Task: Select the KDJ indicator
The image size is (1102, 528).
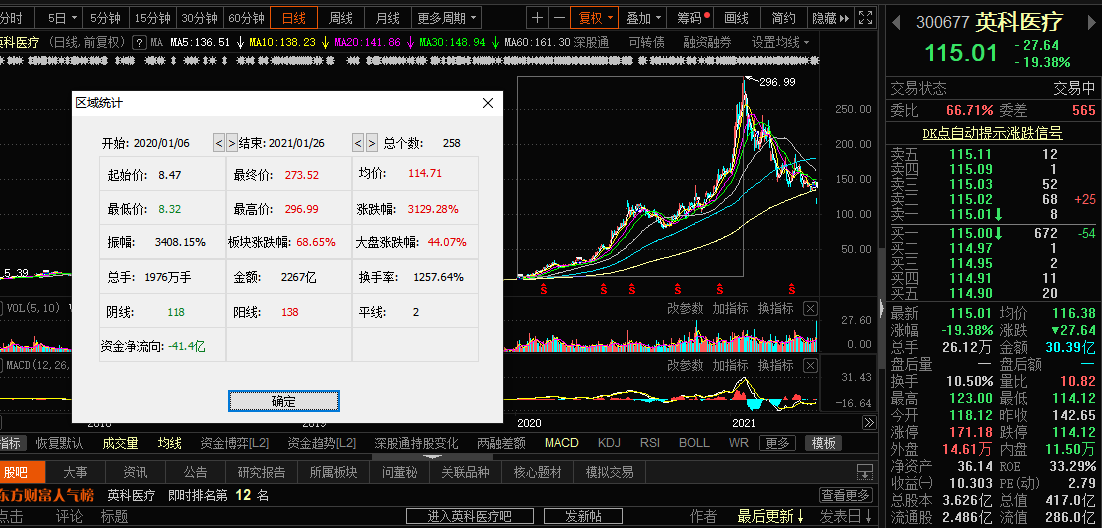Action: (609, 443)
